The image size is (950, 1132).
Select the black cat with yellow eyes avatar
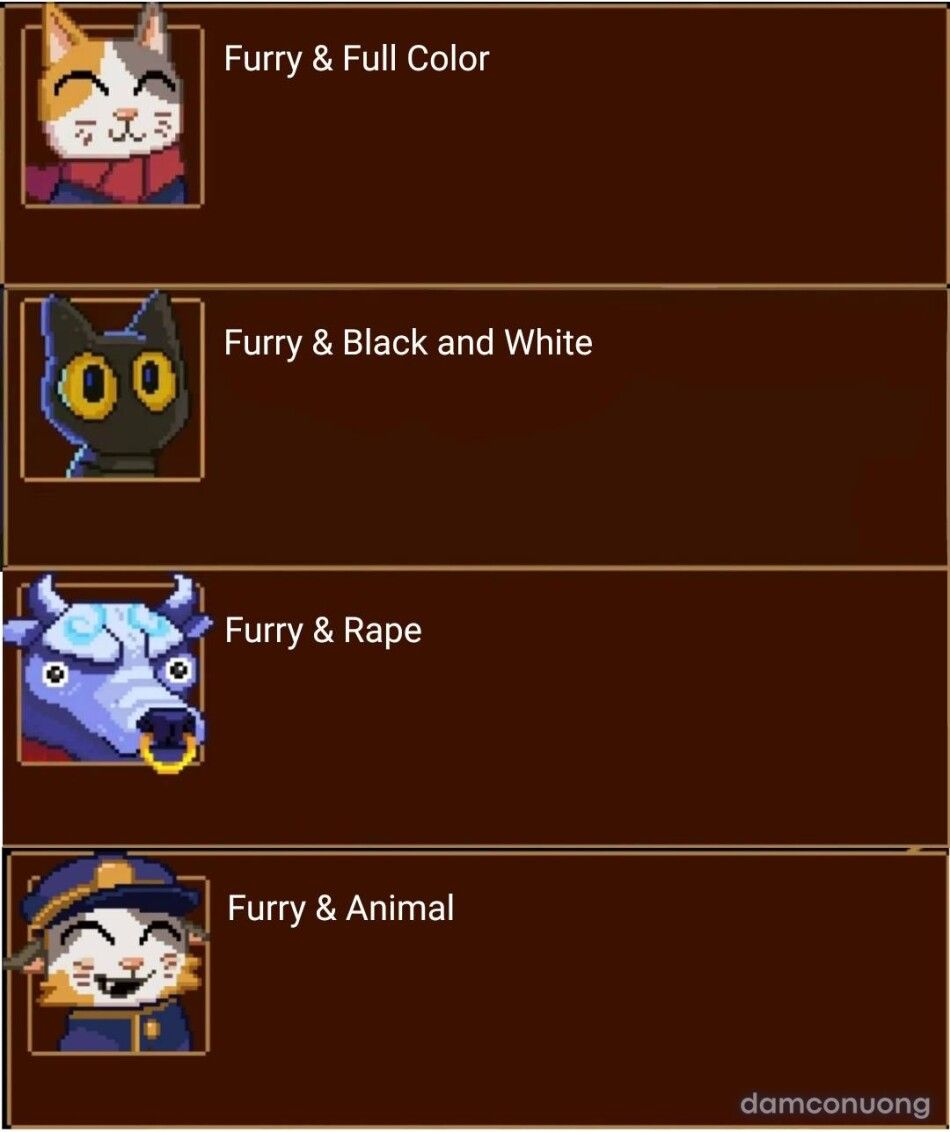(112, 386)
